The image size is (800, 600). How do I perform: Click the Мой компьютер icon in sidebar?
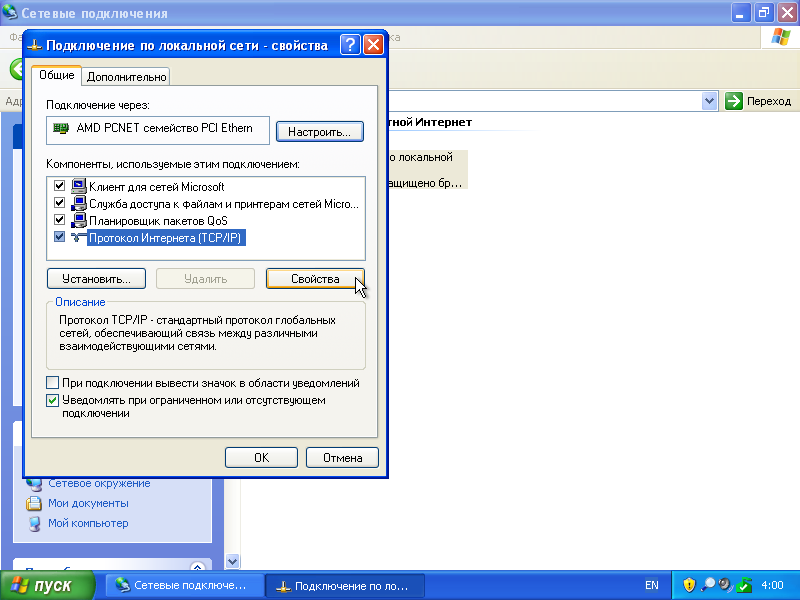pos(34,523)
